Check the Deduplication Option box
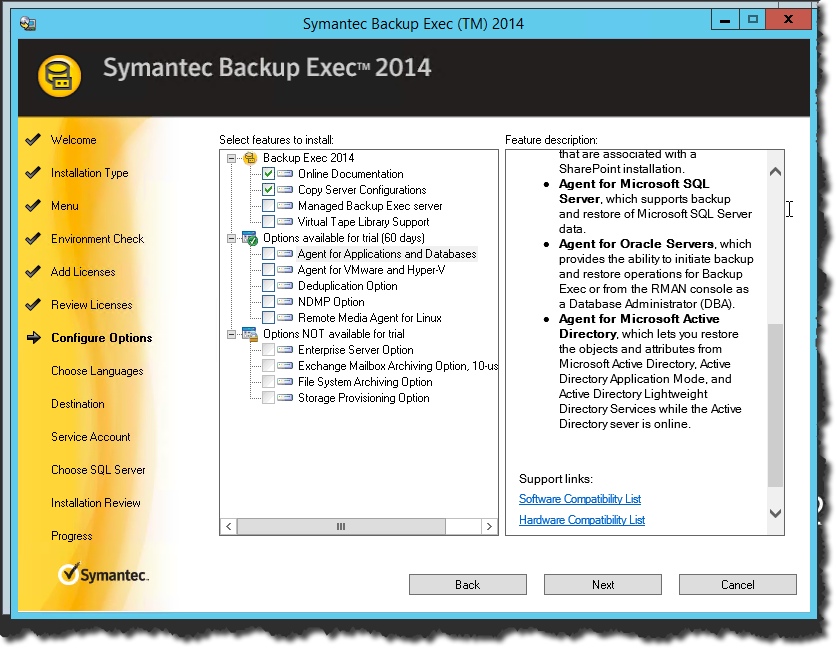 click(x=269, y=286)
